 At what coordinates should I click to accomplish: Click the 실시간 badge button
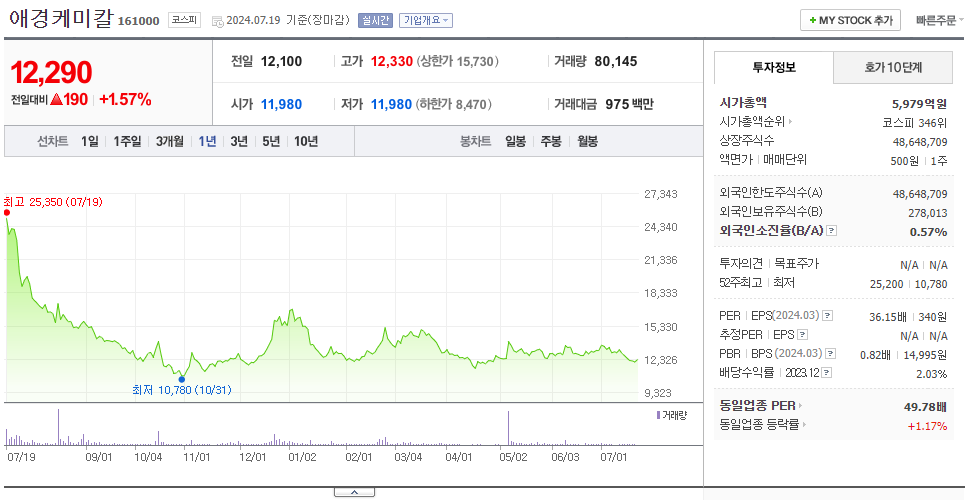coord(375,20)
